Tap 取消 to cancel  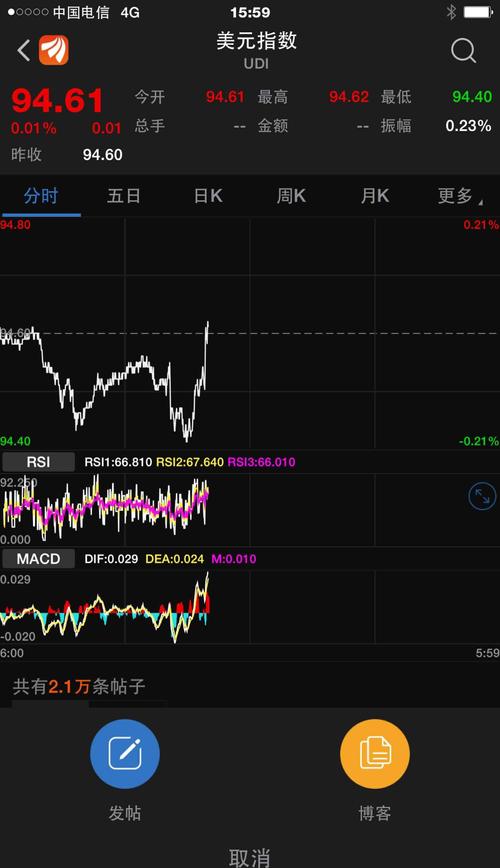pyautogui.click(x=250, y=857)
